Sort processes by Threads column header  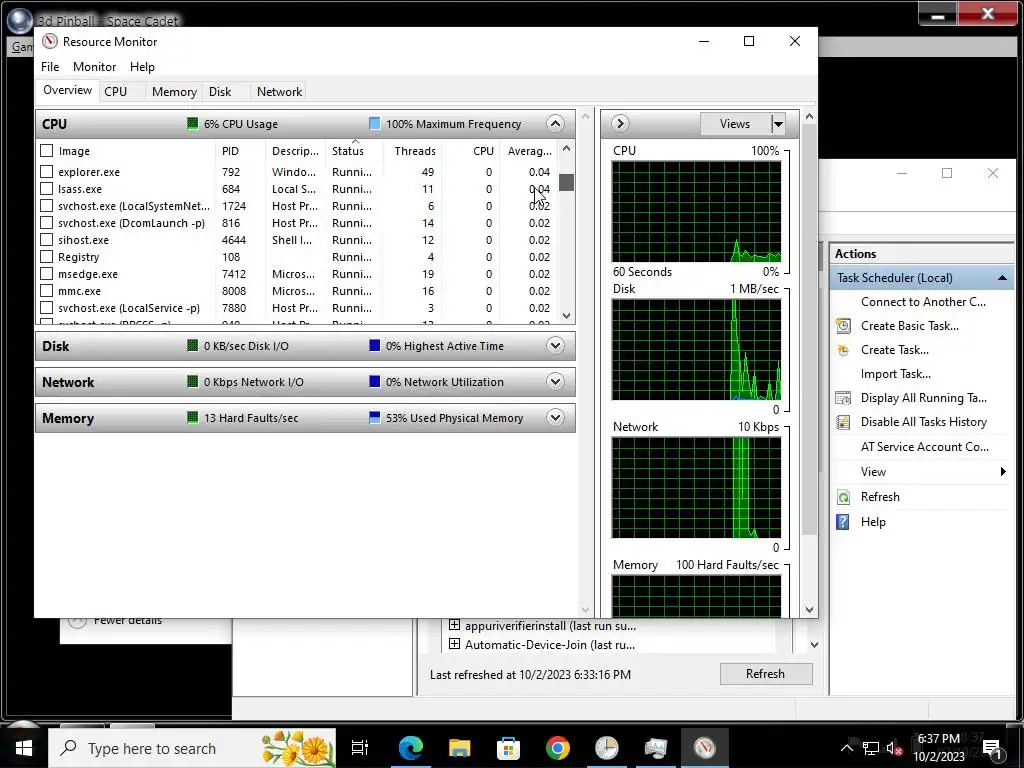click(415, 151)
